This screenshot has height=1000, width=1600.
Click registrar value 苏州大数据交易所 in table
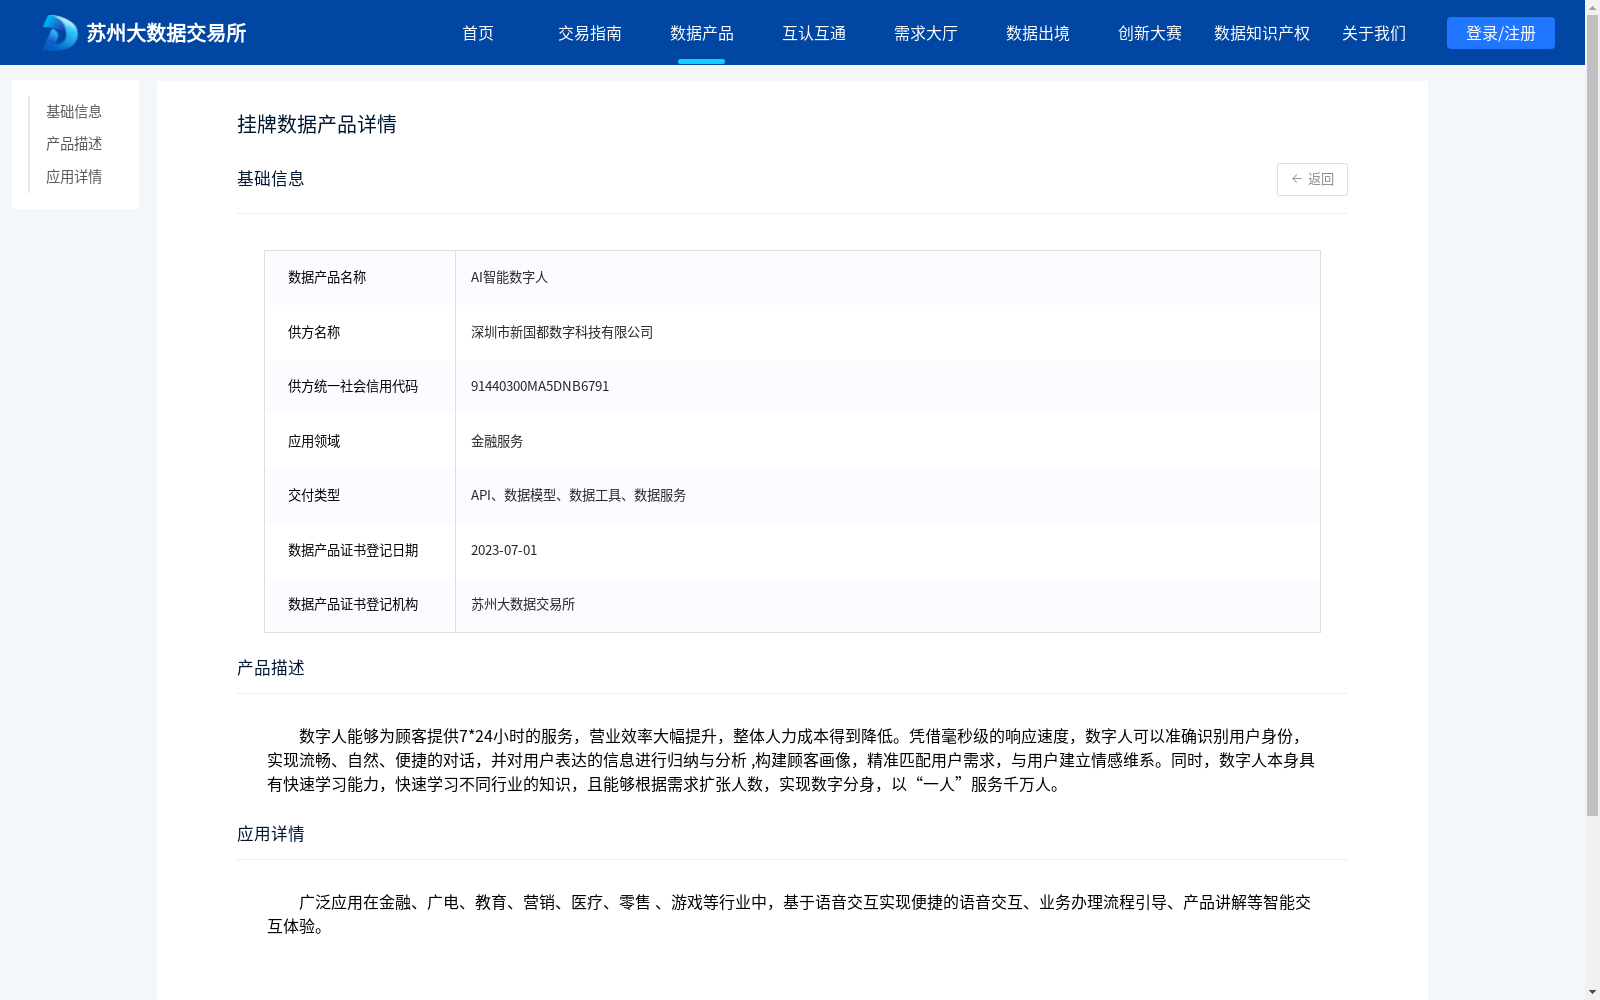click(x=523, y=604)
